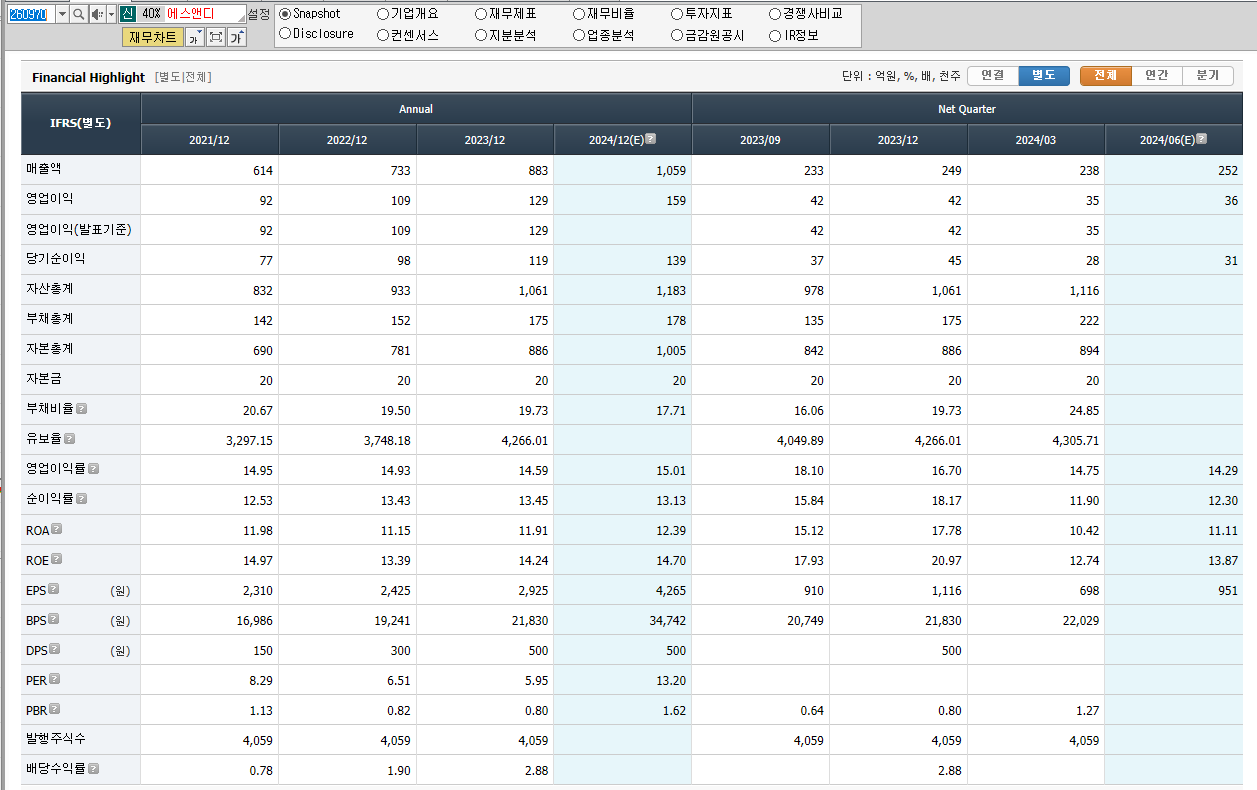Select the 기업개요 radio button
The width and height of the screenshot is (1257, 790).
click(x=383, y=14)
